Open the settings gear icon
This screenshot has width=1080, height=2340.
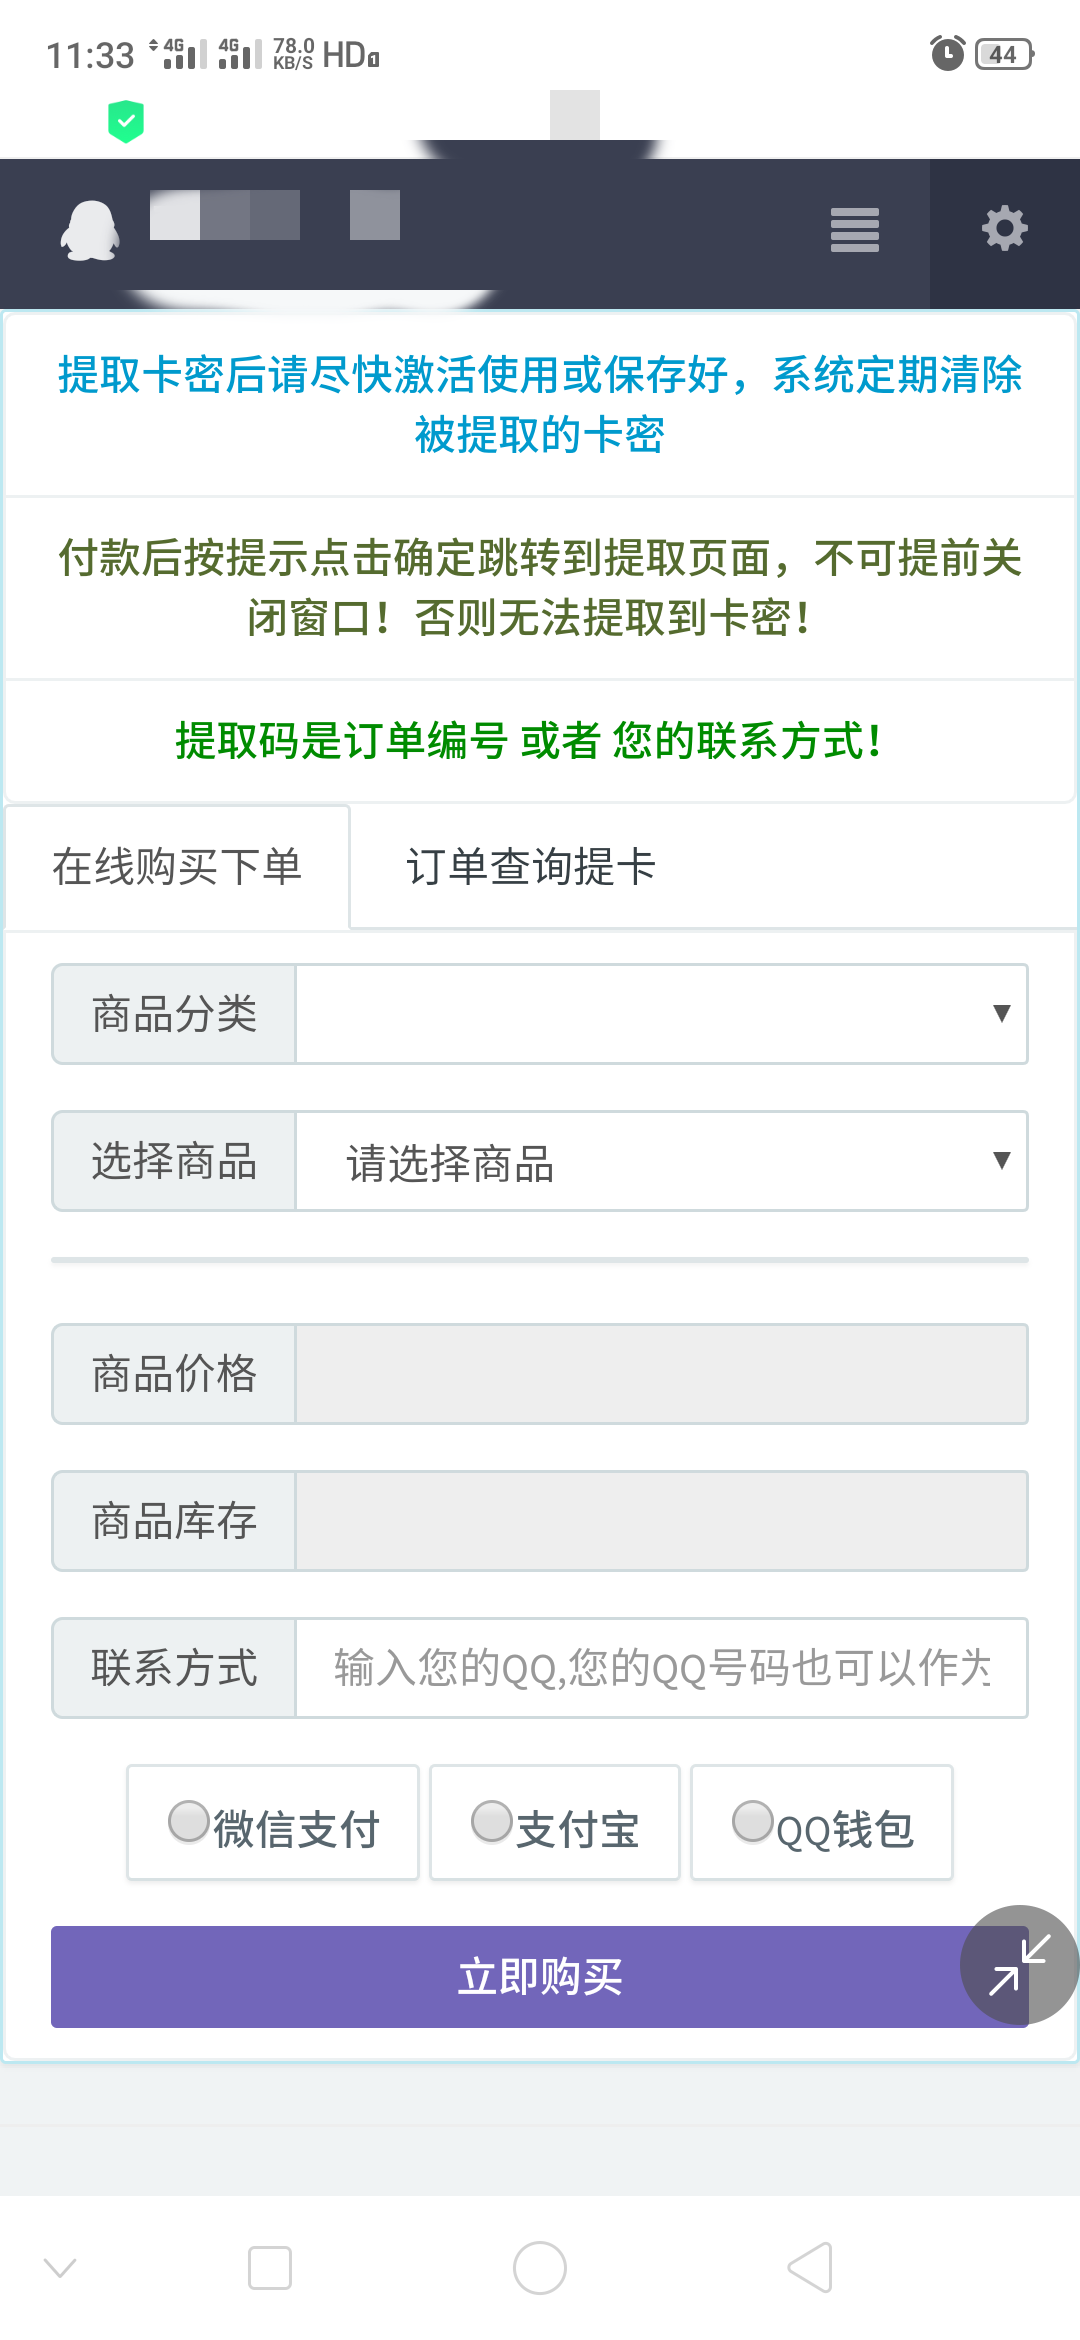1004,230
